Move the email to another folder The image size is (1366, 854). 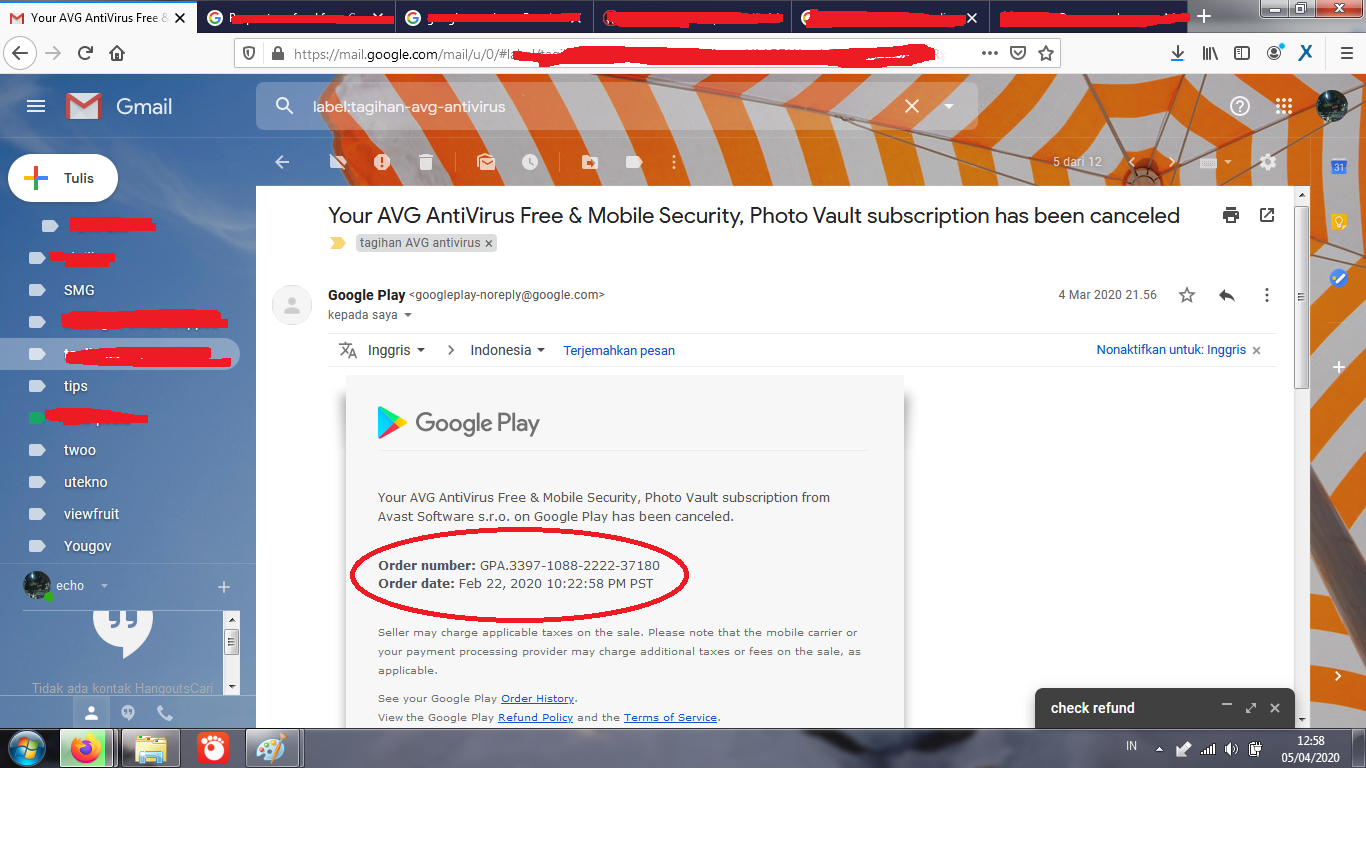(x=590, y=162)
